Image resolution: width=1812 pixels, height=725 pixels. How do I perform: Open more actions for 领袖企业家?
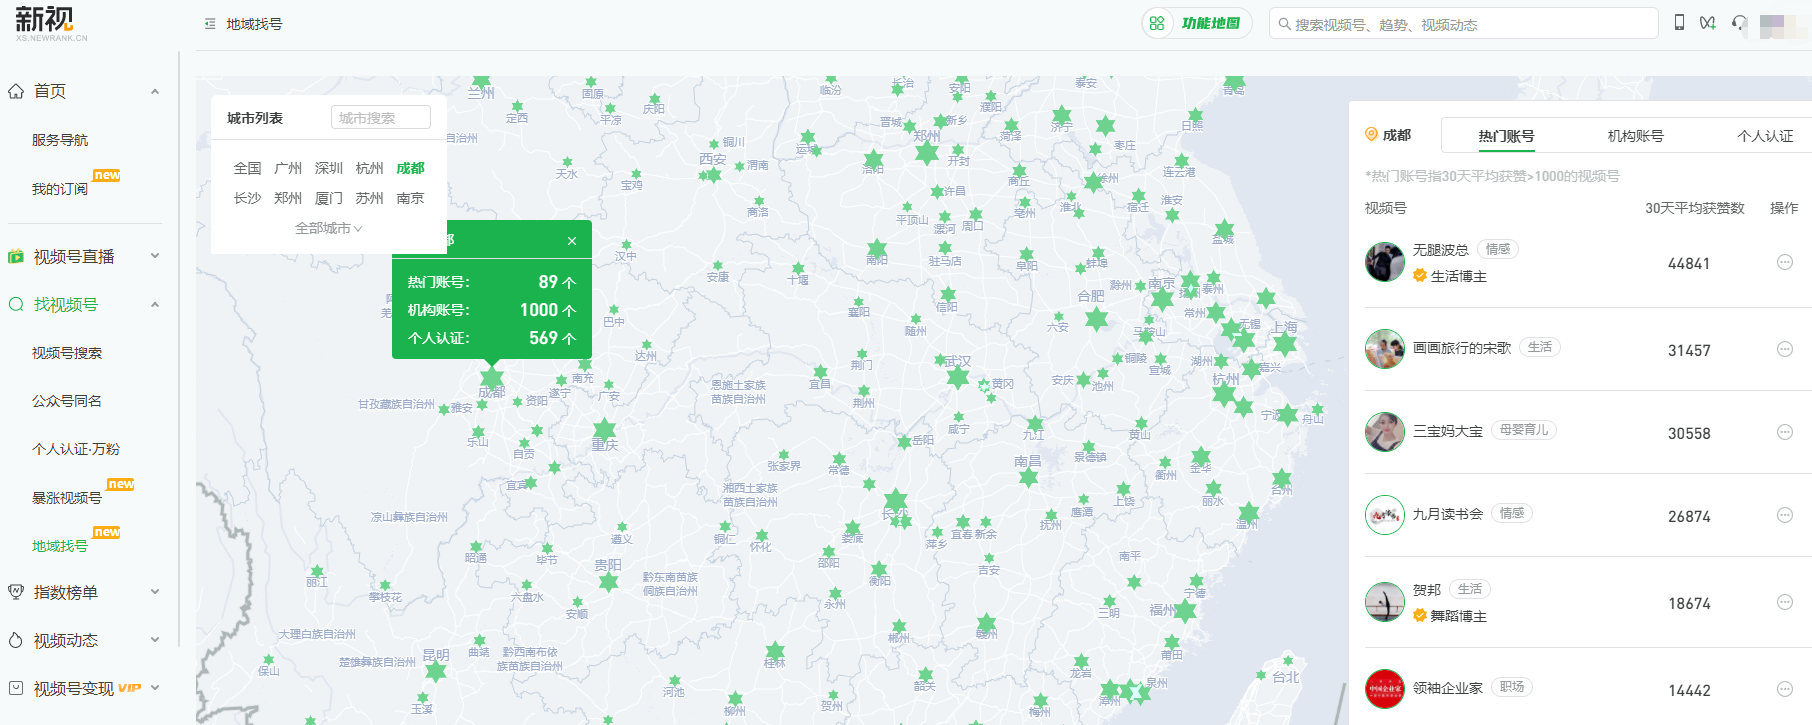(x=1785, y=689)
